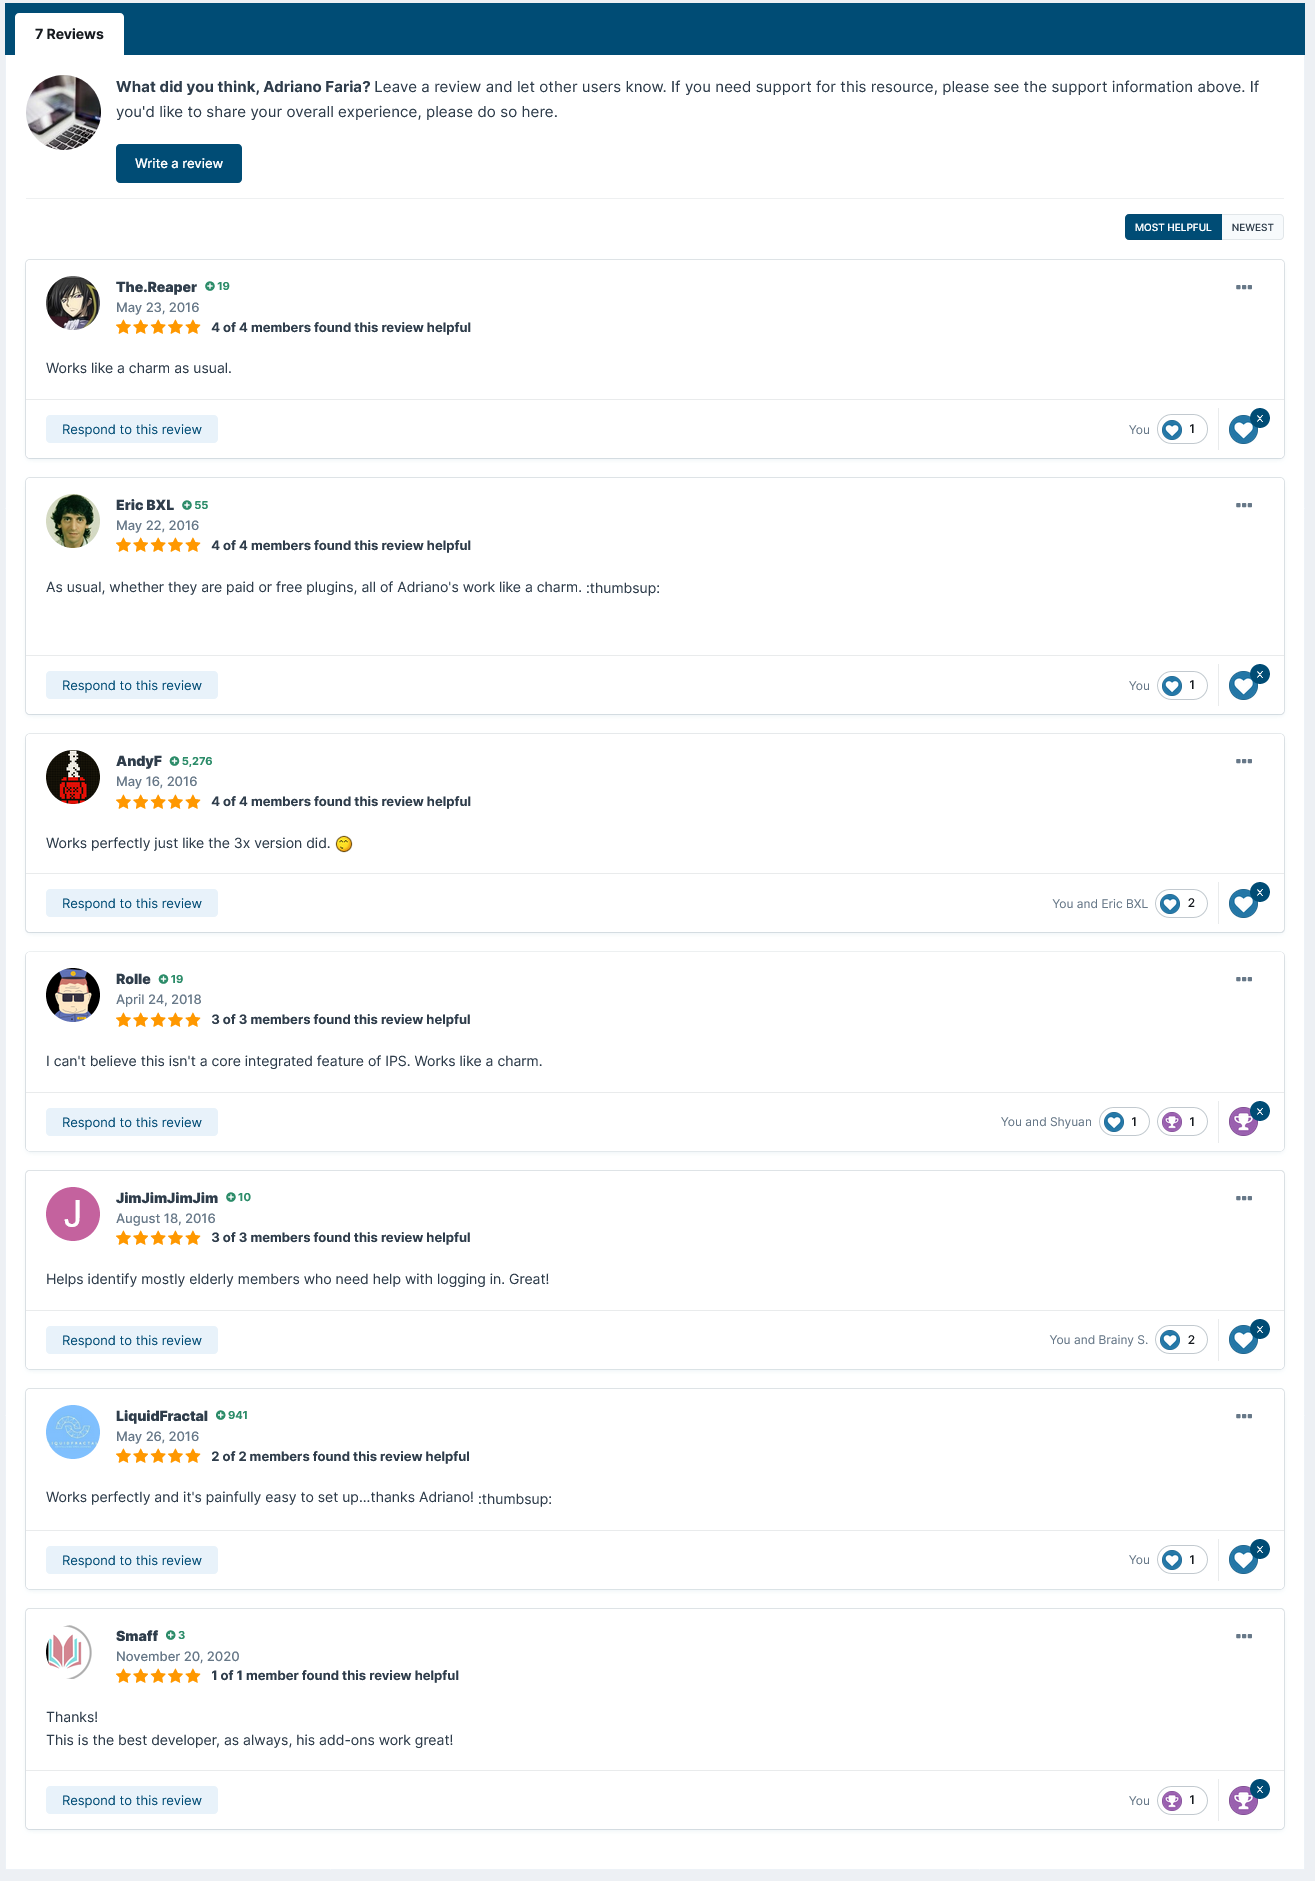Select the 7 Reviews tab

click(69, 34)
